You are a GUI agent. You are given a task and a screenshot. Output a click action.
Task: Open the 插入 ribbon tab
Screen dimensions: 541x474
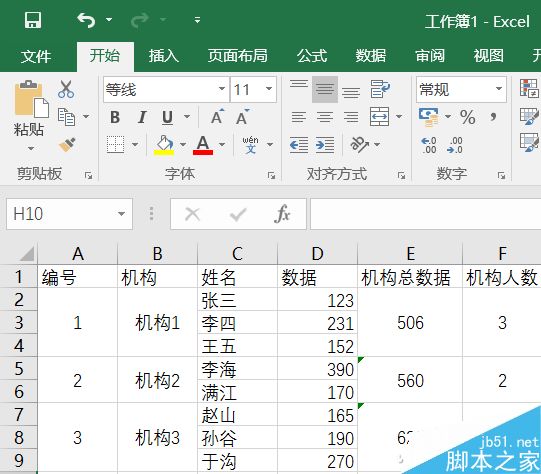coord(164,56)
